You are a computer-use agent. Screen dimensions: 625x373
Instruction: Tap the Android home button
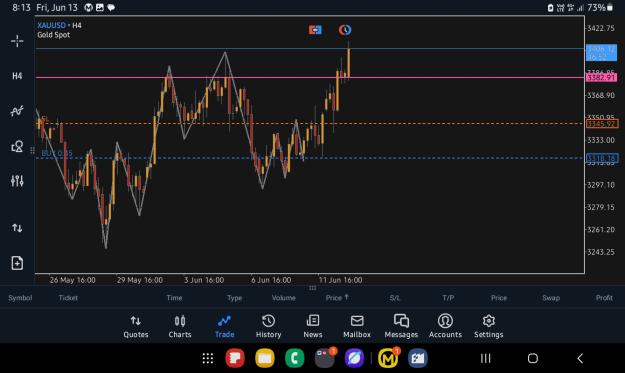coord(533,358)
